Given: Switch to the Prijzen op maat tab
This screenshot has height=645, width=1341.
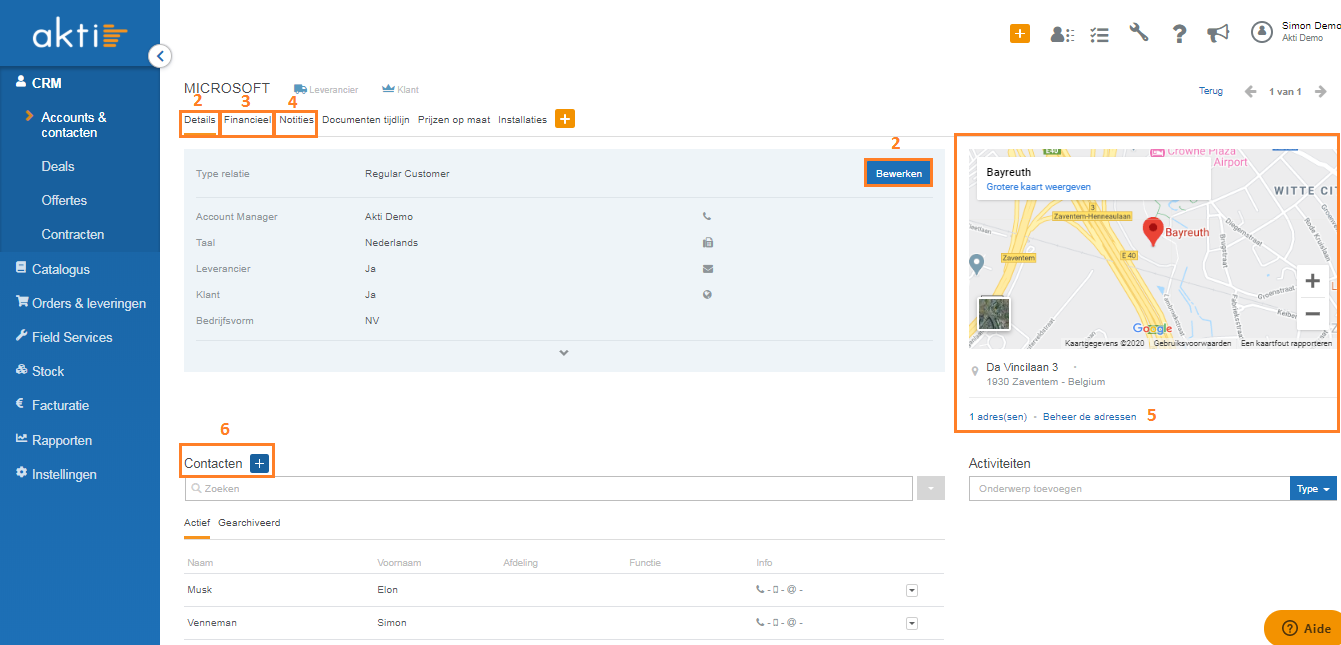Looking at the screenshot, I should [x=454, y=120].
